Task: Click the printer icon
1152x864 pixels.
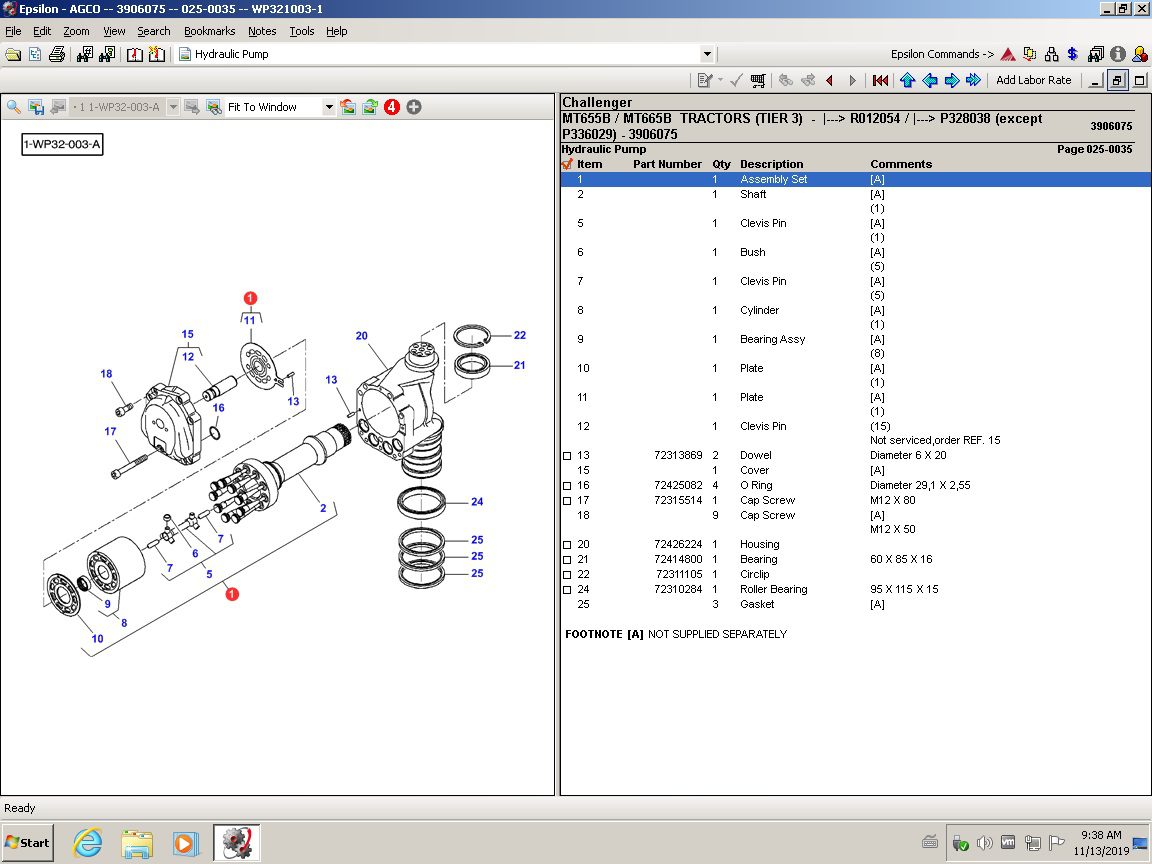Action: click(57, 54)
